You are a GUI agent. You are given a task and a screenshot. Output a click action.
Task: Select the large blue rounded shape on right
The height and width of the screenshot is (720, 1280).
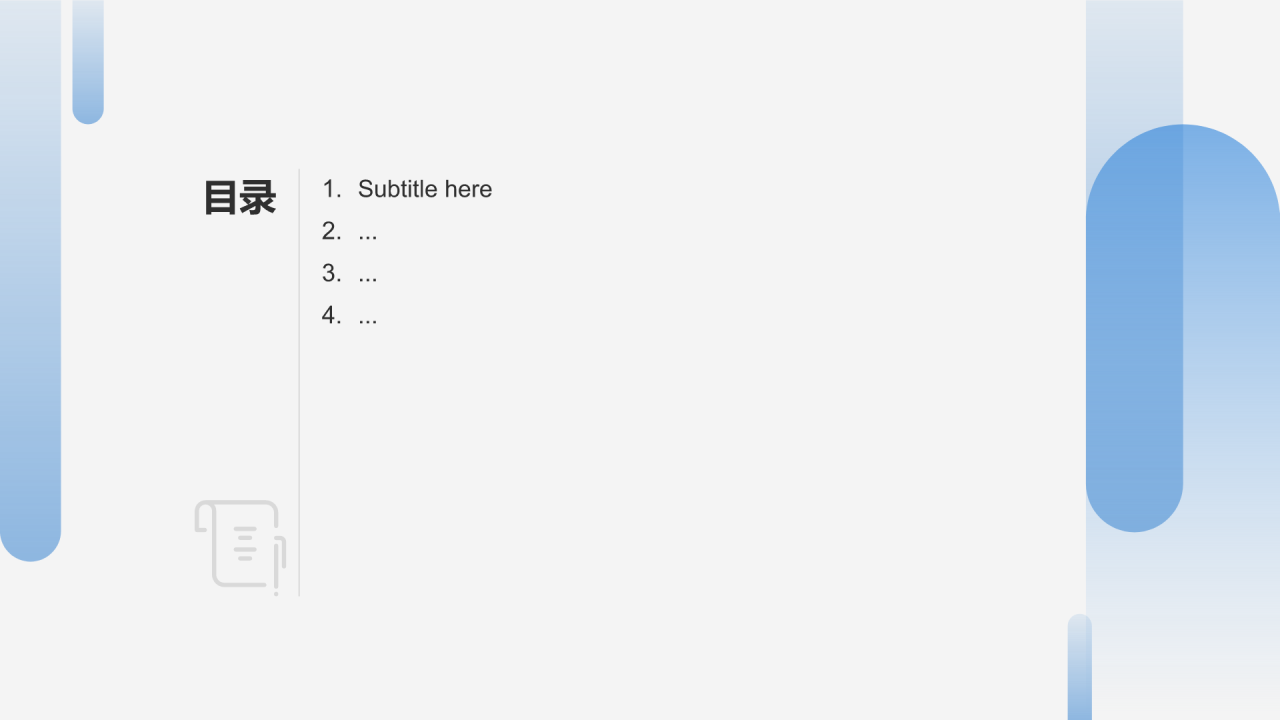1183,328
